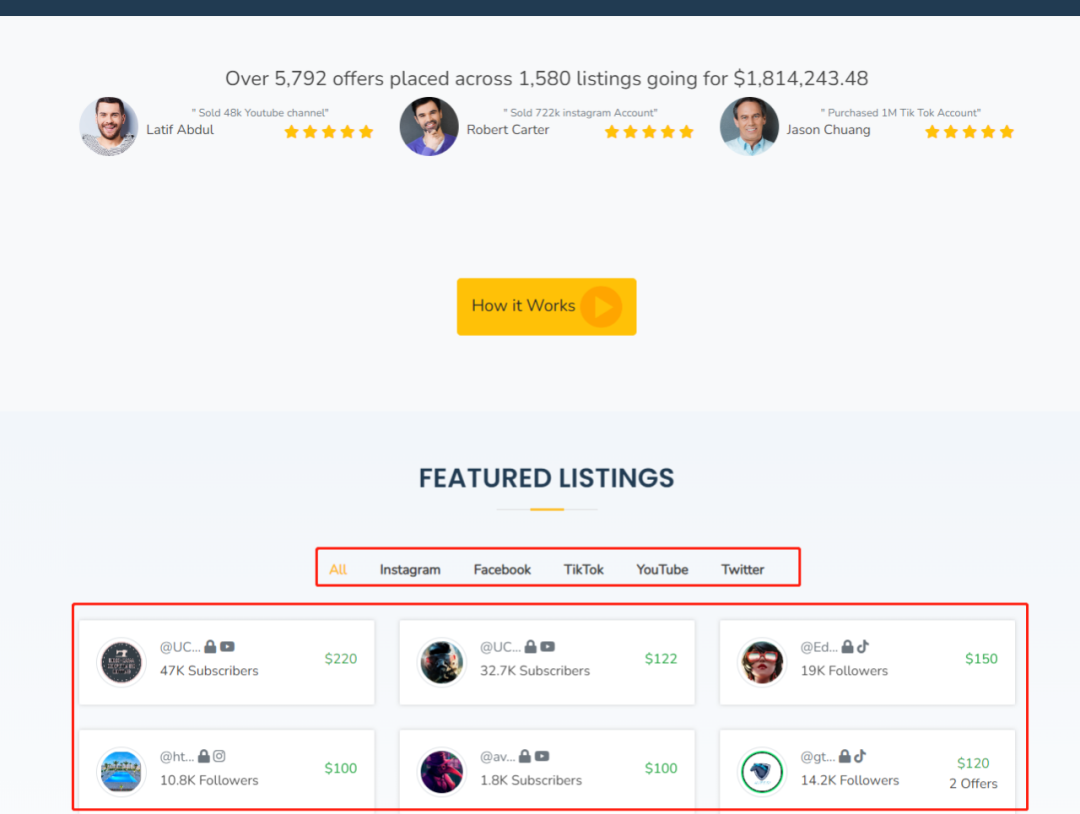
Task: Click lock icon on the 14.2K Followers listing
Action: pyautogui.click(x=845, y=757)
